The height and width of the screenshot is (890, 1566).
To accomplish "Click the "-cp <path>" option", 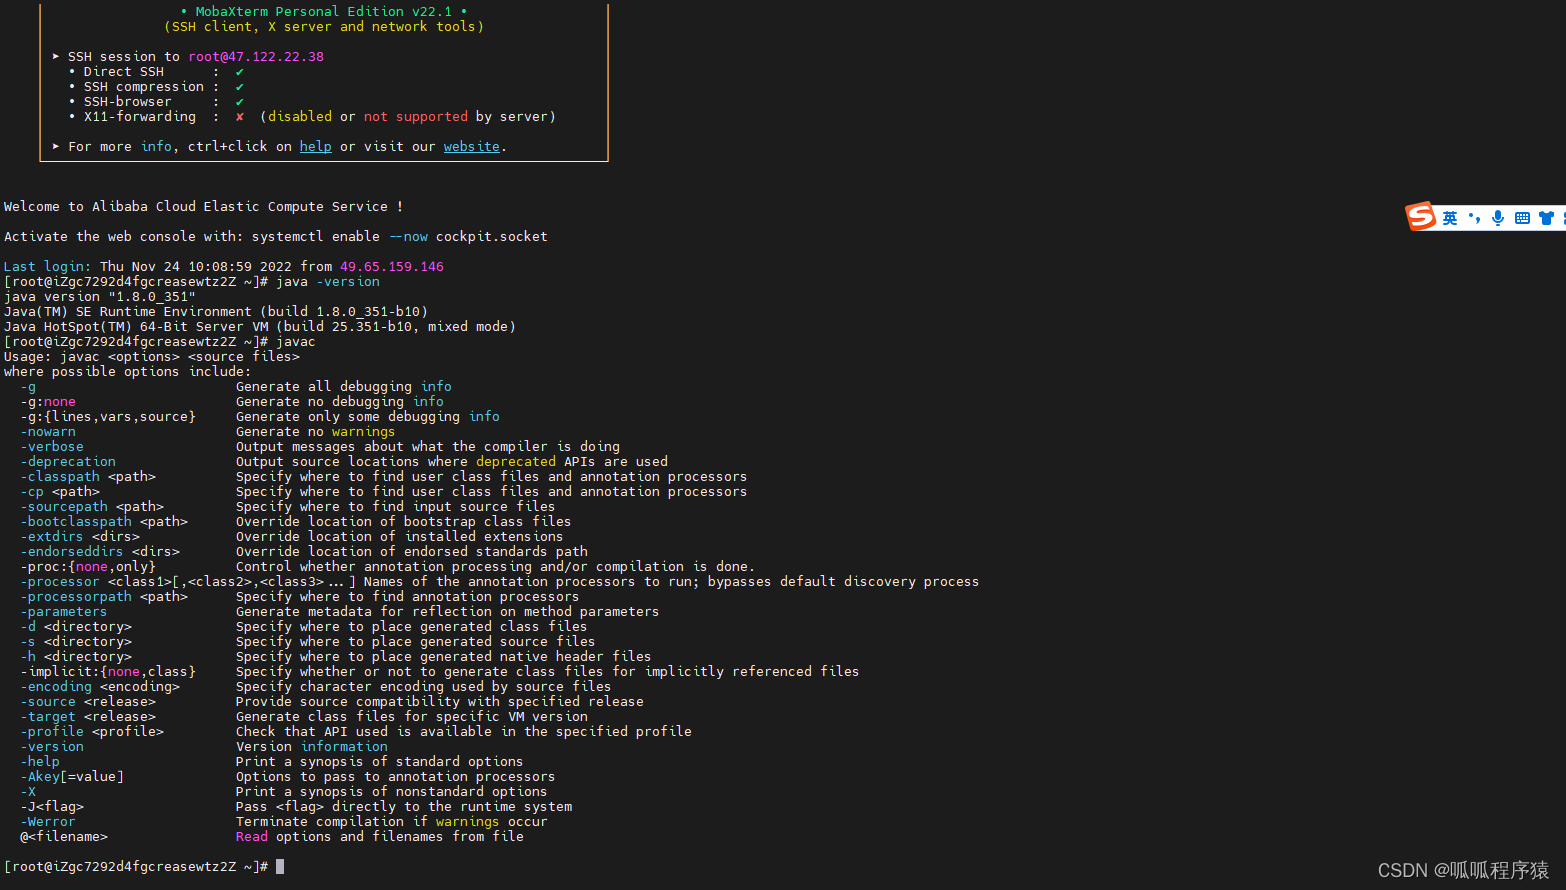I will pos(60,492).
